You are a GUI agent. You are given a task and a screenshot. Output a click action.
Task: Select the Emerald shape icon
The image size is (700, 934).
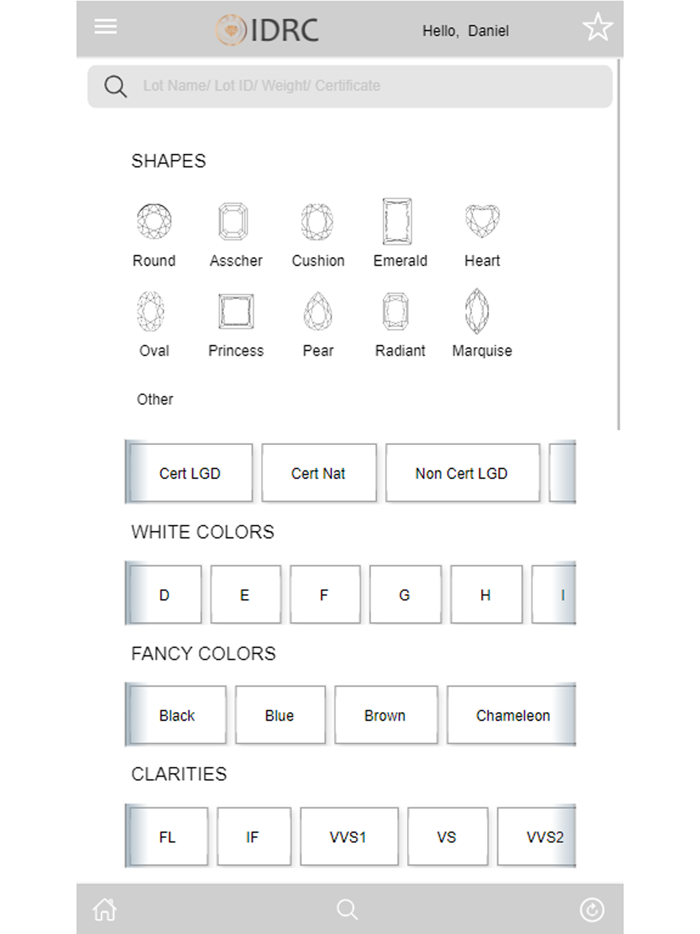pyautogui.click(x=398, y=220)
